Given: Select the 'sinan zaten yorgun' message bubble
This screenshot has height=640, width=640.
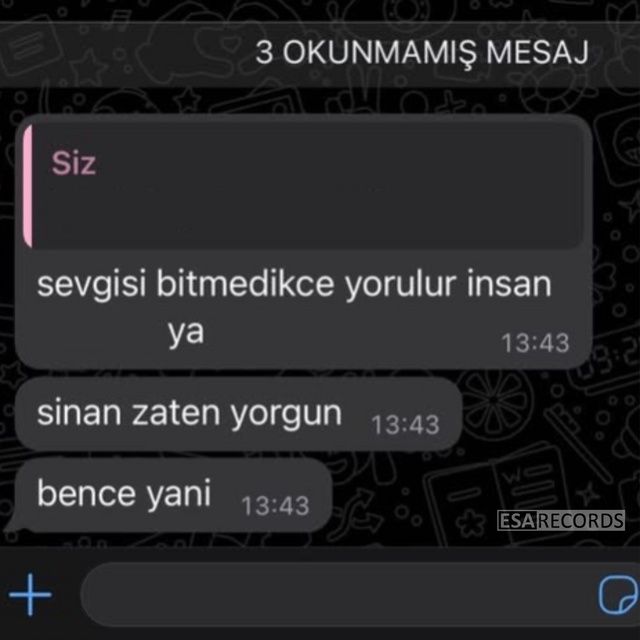Looking at the screenshot, I should tap(238, 414).
